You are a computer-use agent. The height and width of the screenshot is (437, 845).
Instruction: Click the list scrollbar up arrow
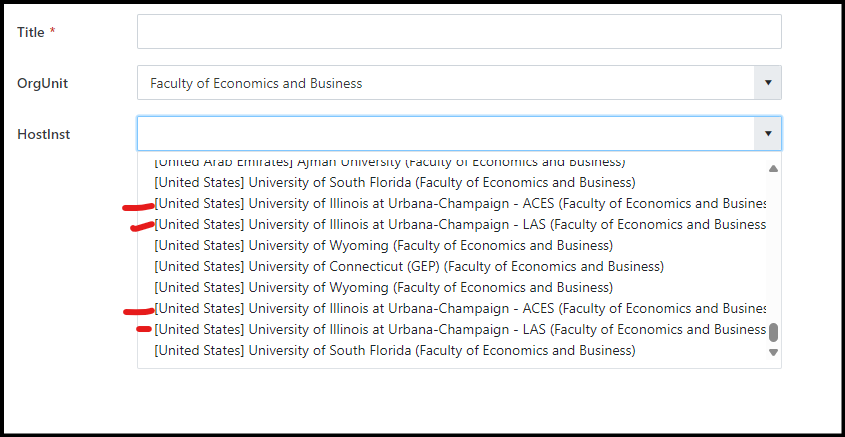(773, 169)
